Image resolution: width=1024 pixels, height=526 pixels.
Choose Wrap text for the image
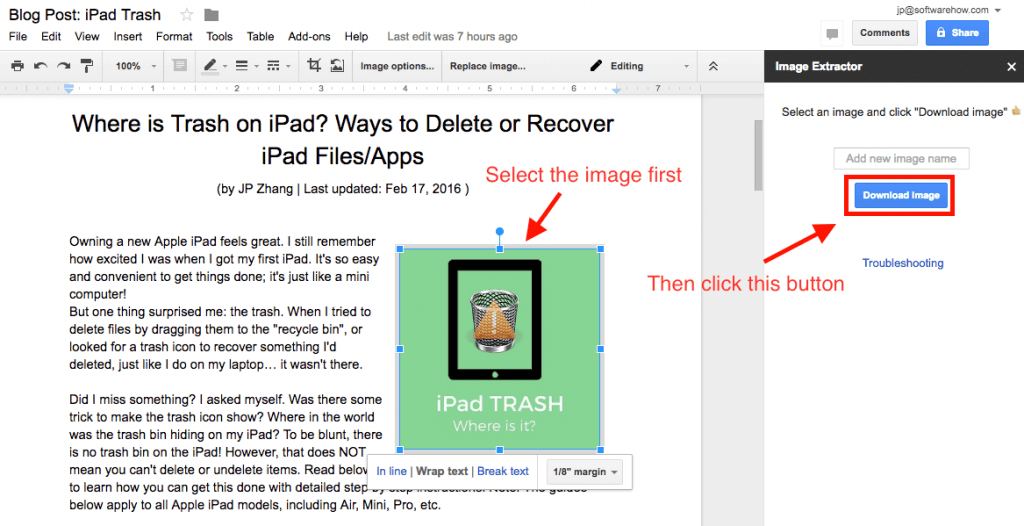(x=442, y=471)
